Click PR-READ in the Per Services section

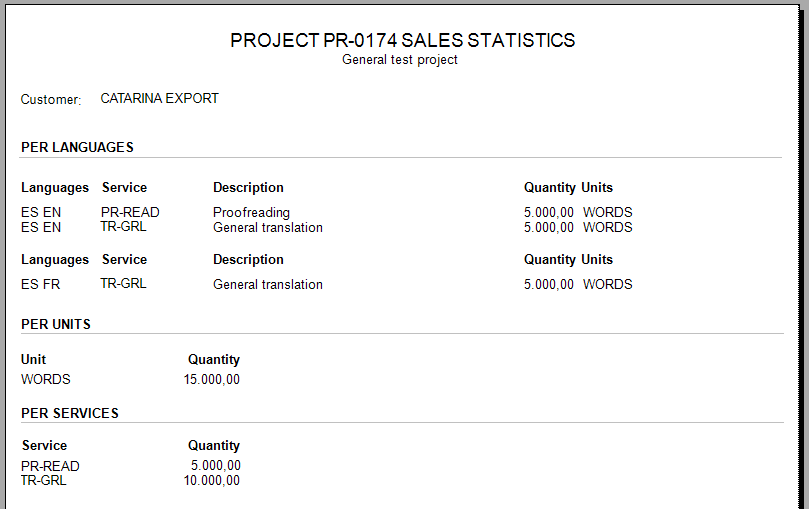point(50,466)
